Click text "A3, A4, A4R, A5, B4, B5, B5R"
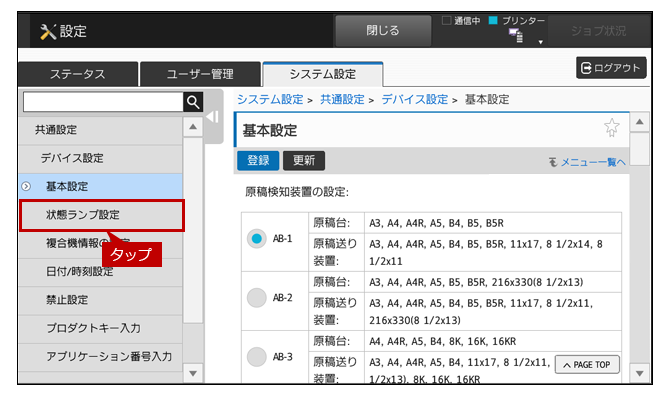This screenshot has height=396, width=670. point(436,223)
